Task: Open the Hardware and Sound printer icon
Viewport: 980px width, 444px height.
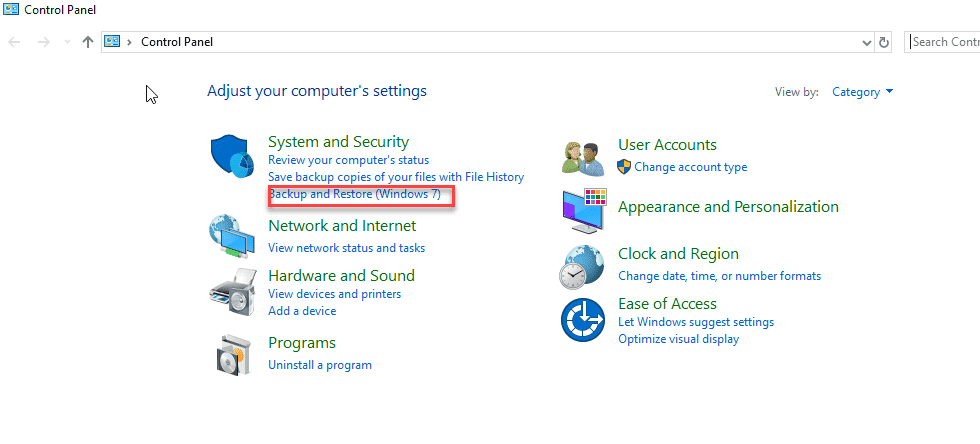Action: tap(233, 294)
